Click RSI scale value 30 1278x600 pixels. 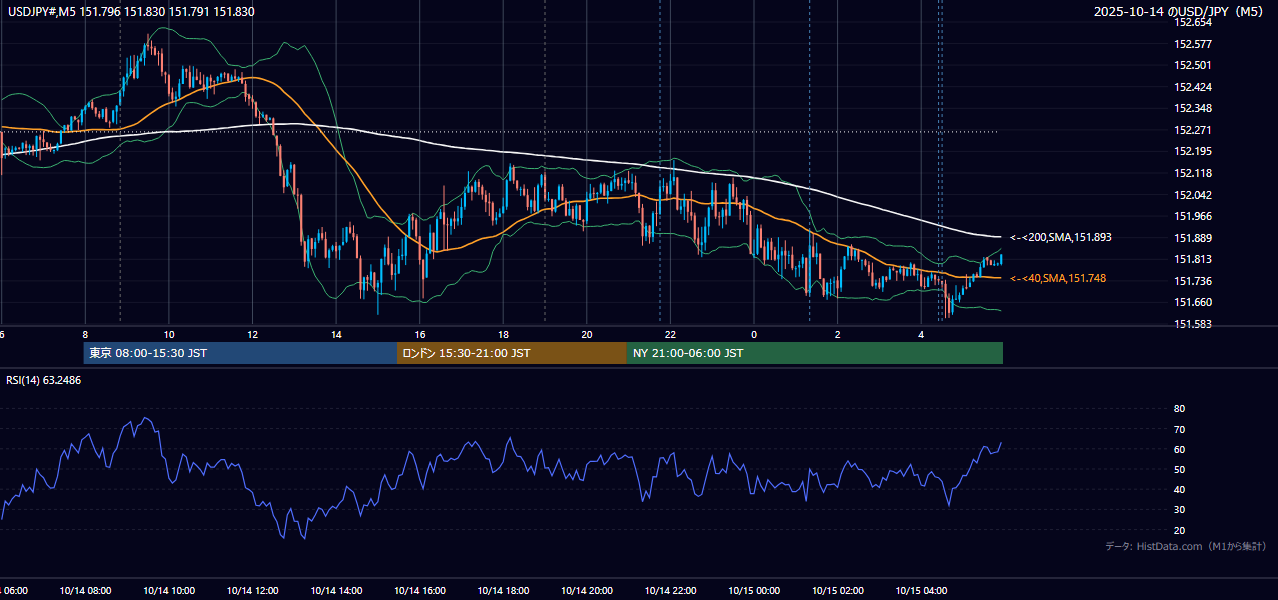tap(1179, 510)
